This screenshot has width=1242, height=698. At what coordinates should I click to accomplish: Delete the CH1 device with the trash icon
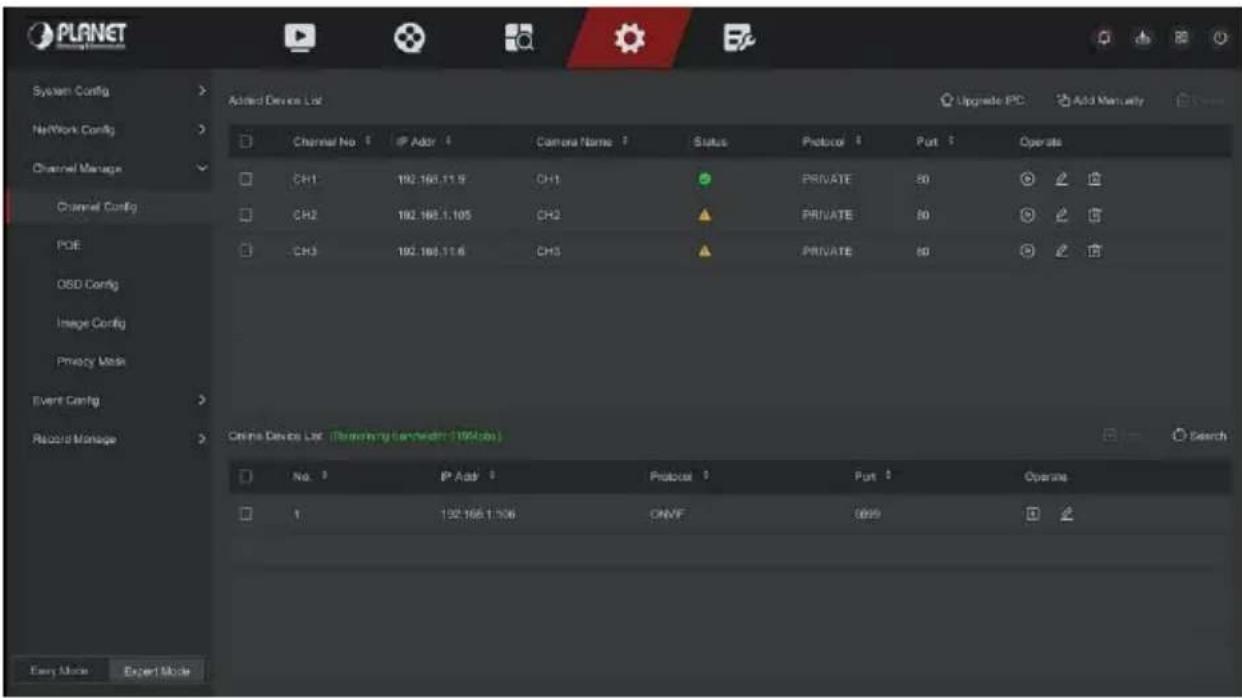(x=1094, y=180)
